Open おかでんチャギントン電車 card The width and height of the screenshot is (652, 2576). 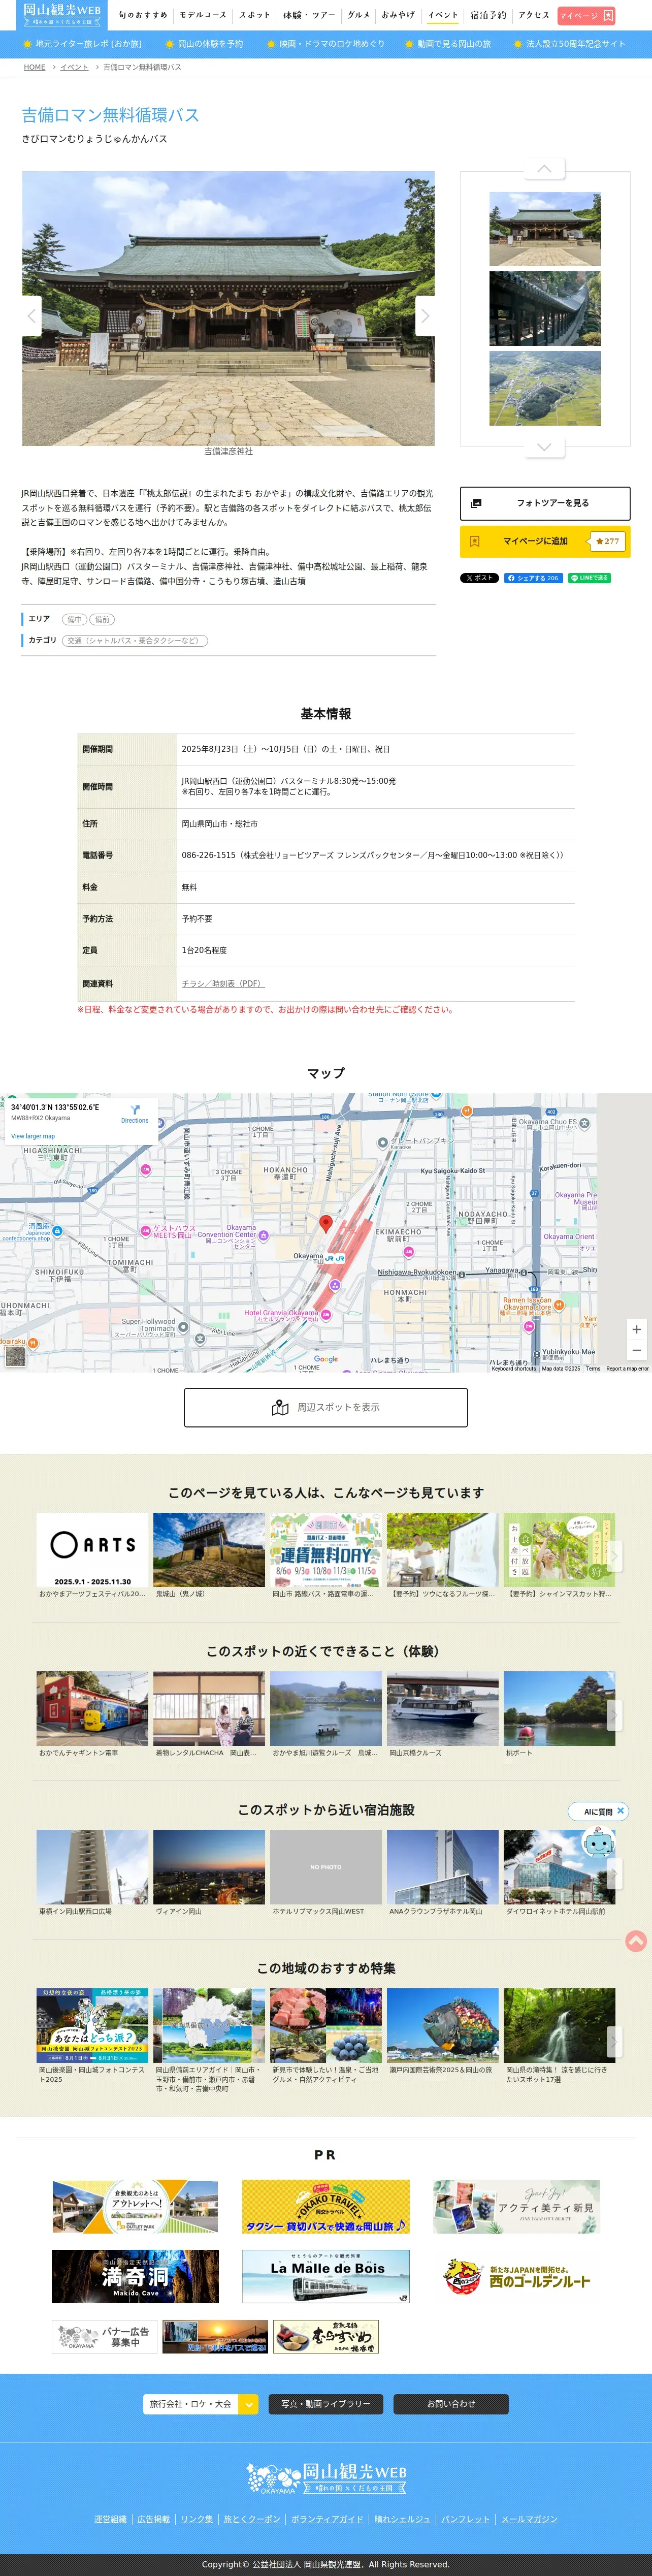(x=93, y=1715)
